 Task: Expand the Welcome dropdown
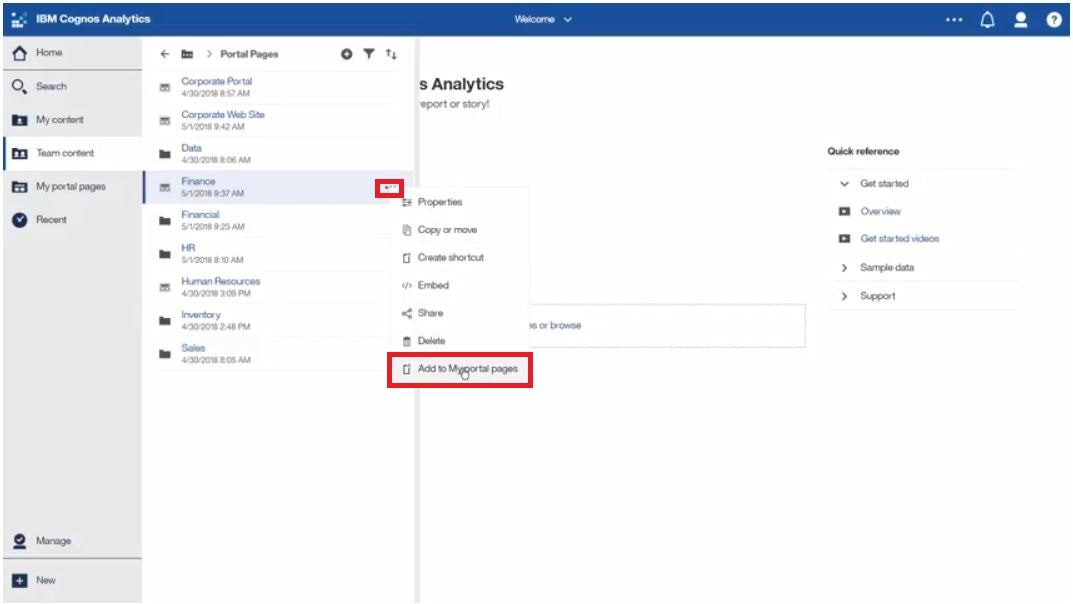point(543,19)
